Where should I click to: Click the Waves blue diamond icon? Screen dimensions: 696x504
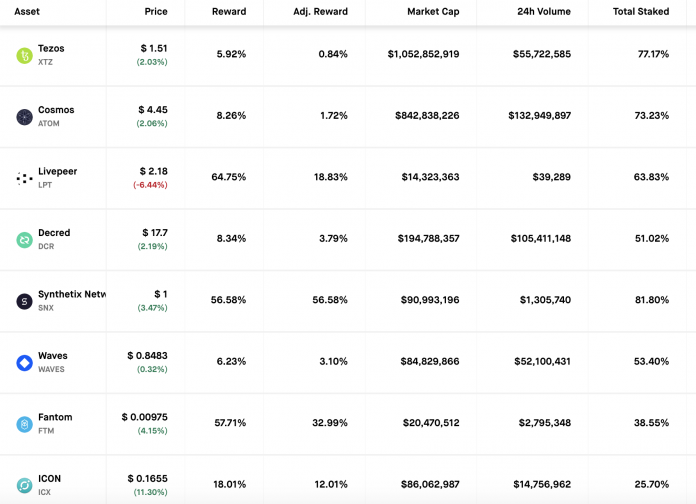click(24, 363)
